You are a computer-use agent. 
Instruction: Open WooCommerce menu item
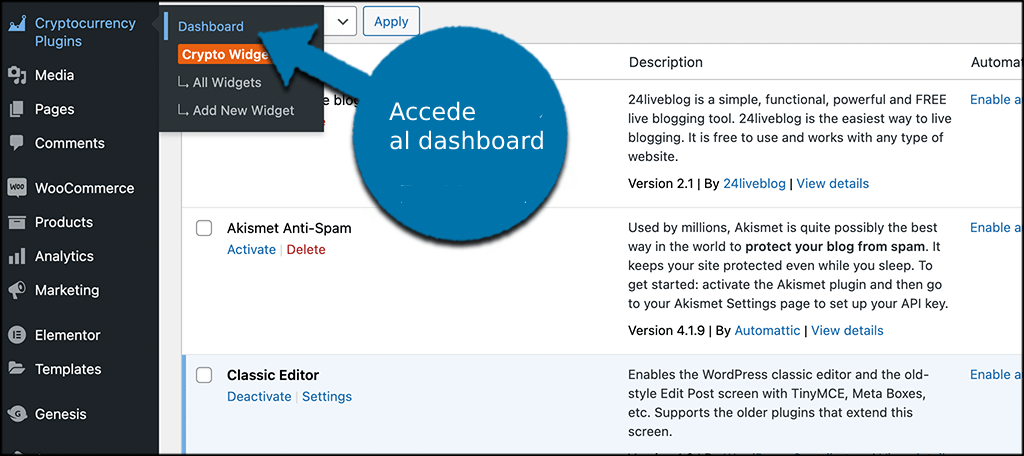tap(84, 188)
